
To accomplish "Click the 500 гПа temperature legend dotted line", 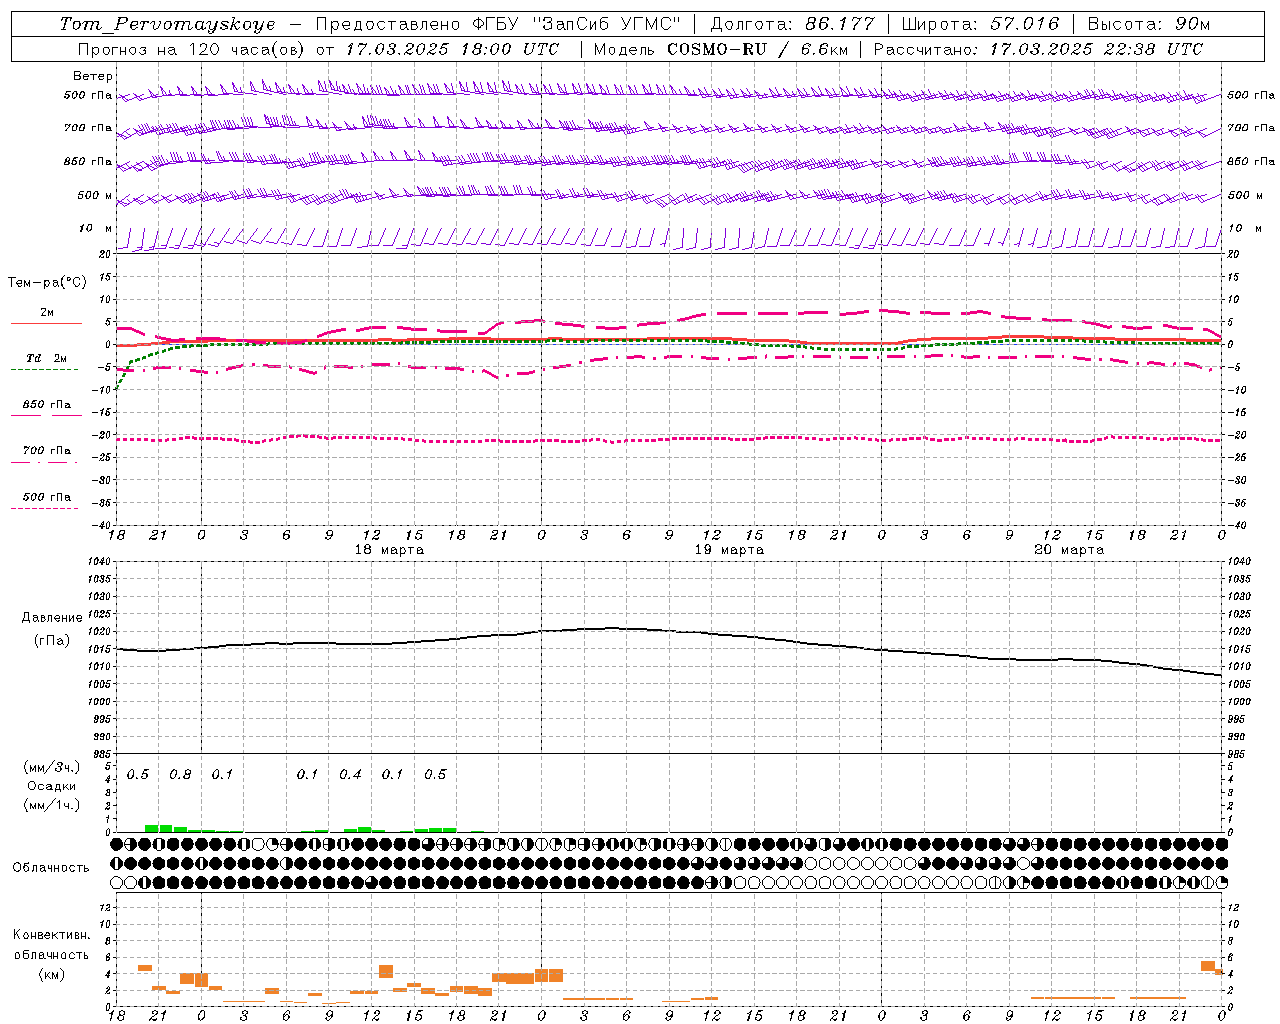I will pyautogui.click(x=44, y=509).
